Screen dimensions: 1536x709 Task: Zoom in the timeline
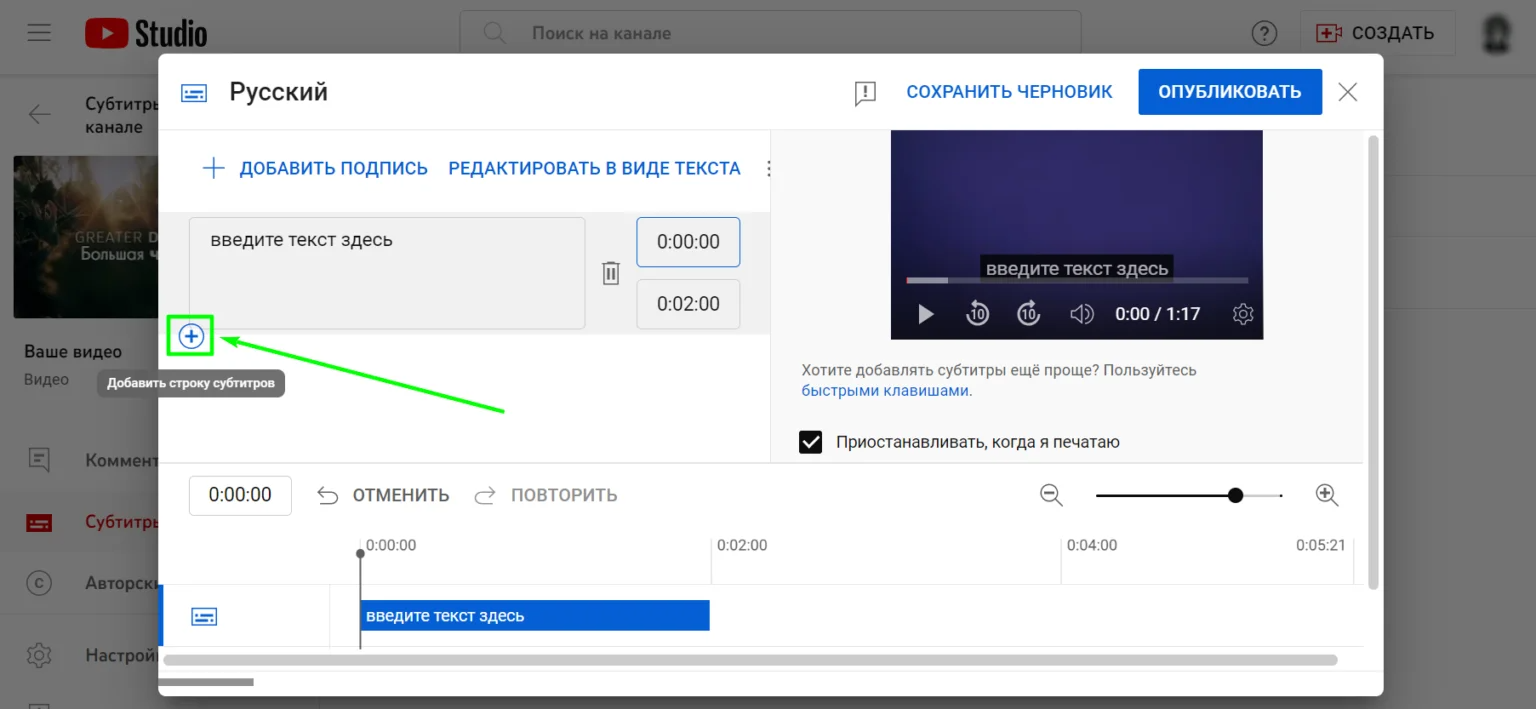coord(1326,495)
